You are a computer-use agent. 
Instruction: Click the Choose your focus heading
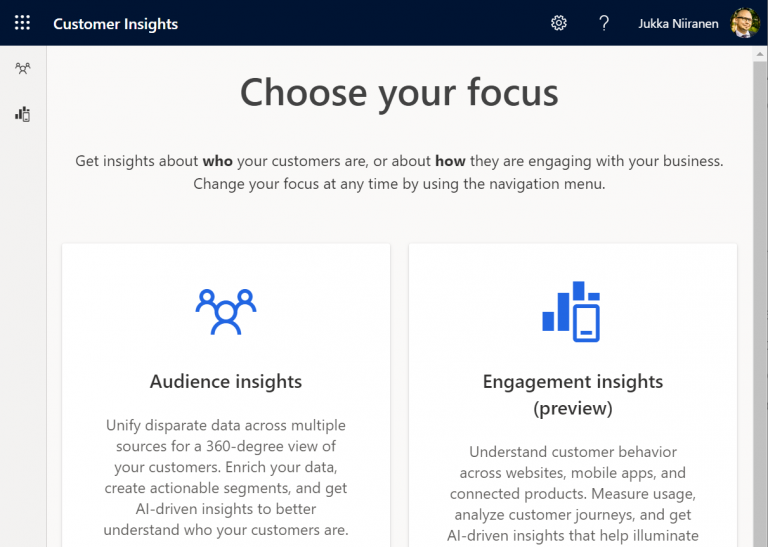[x=399, y=93]
